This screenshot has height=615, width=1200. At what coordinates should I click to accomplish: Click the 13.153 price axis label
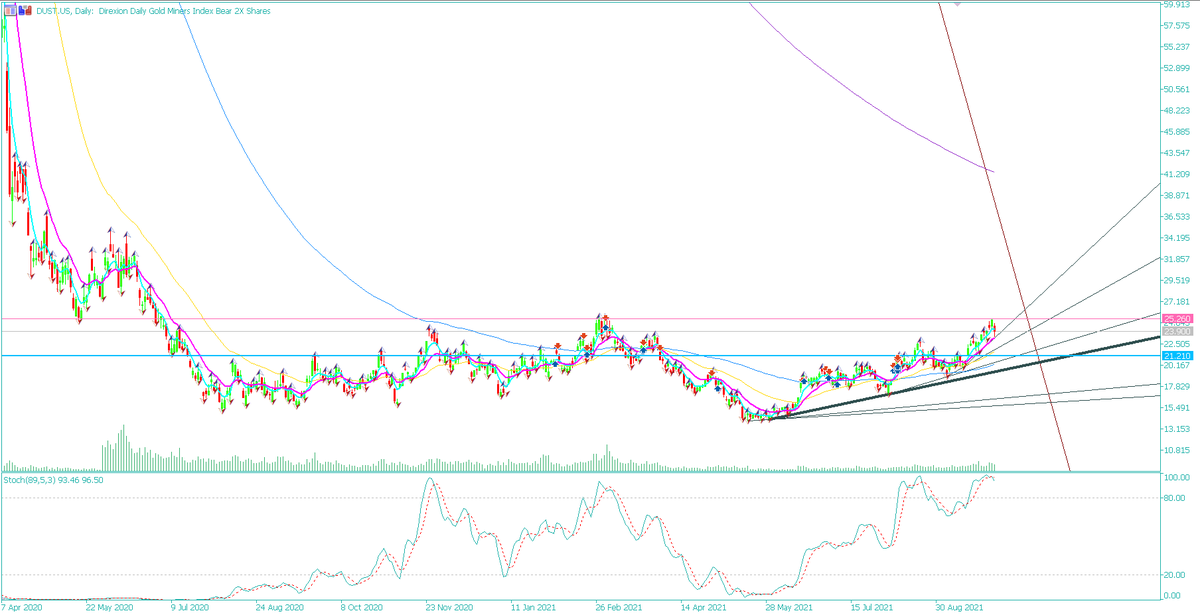[1178, 428]
